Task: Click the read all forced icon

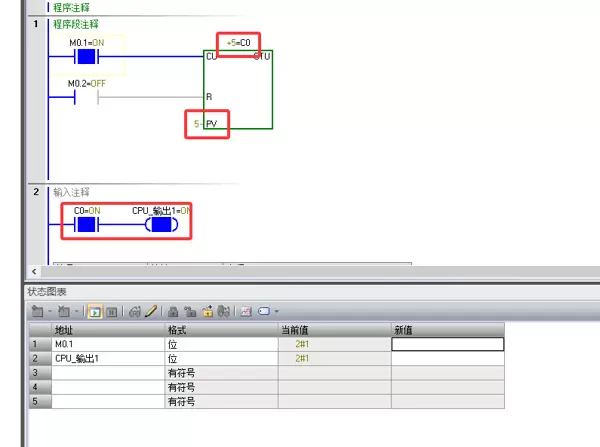Action: coord(222,311)
